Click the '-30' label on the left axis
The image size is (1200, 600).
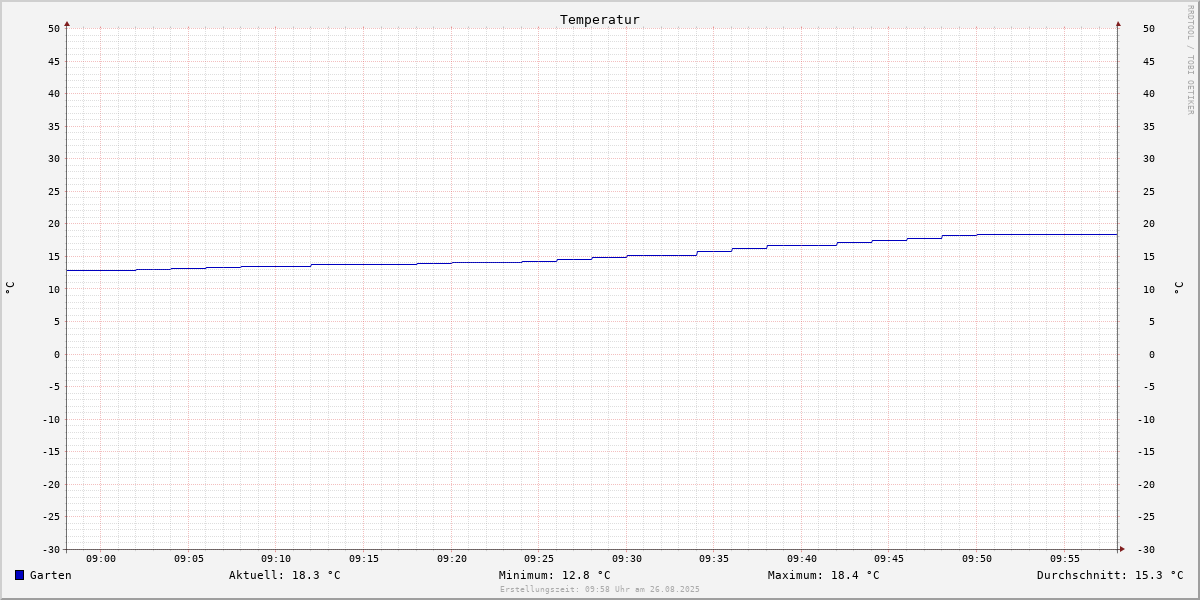click(x=51, y=550)
